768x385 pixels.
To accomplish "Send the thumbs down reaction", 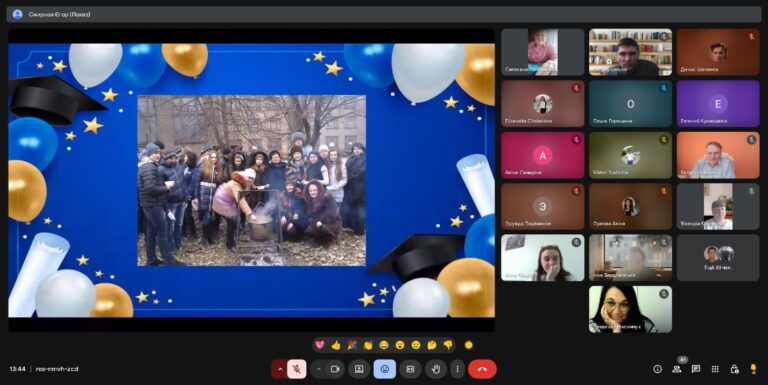I will [448, 345].
